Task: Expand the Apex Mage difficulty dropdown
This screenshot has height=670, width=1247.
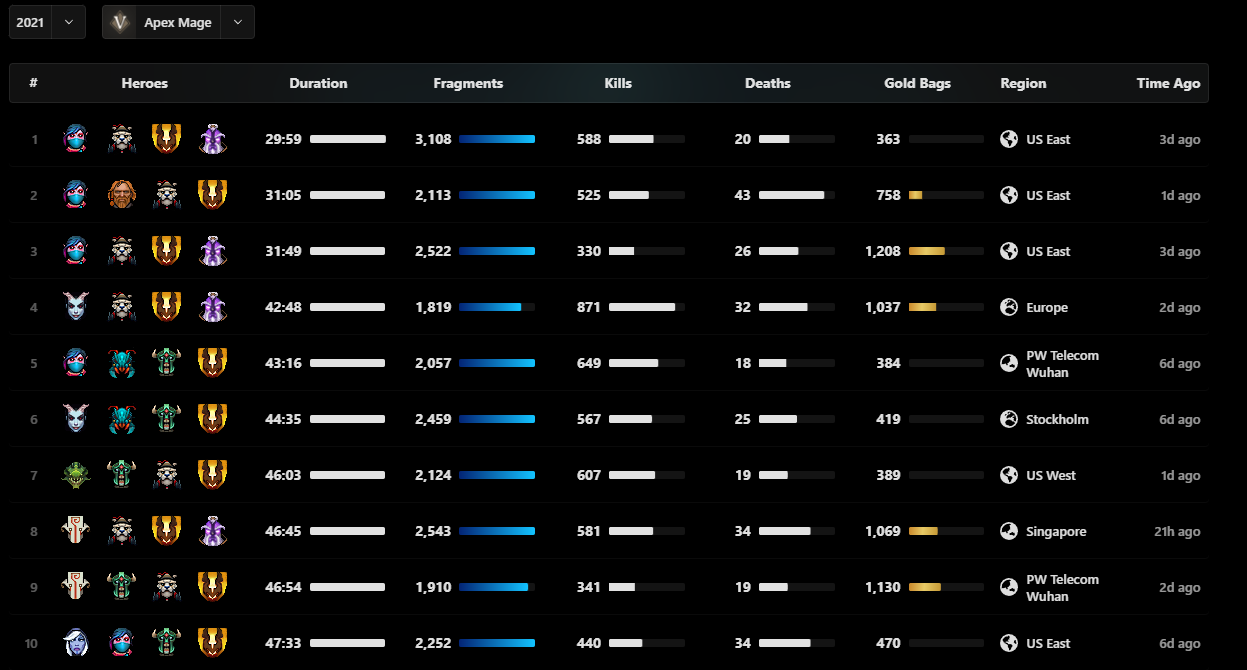Action: [237, 22]
